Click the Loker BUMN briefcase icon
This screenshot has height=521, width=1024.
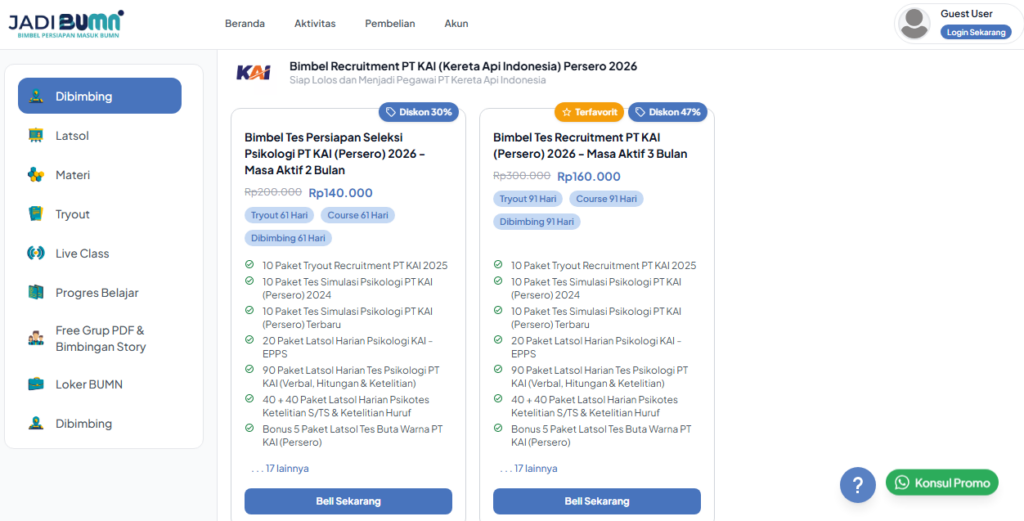click(36, 384)
